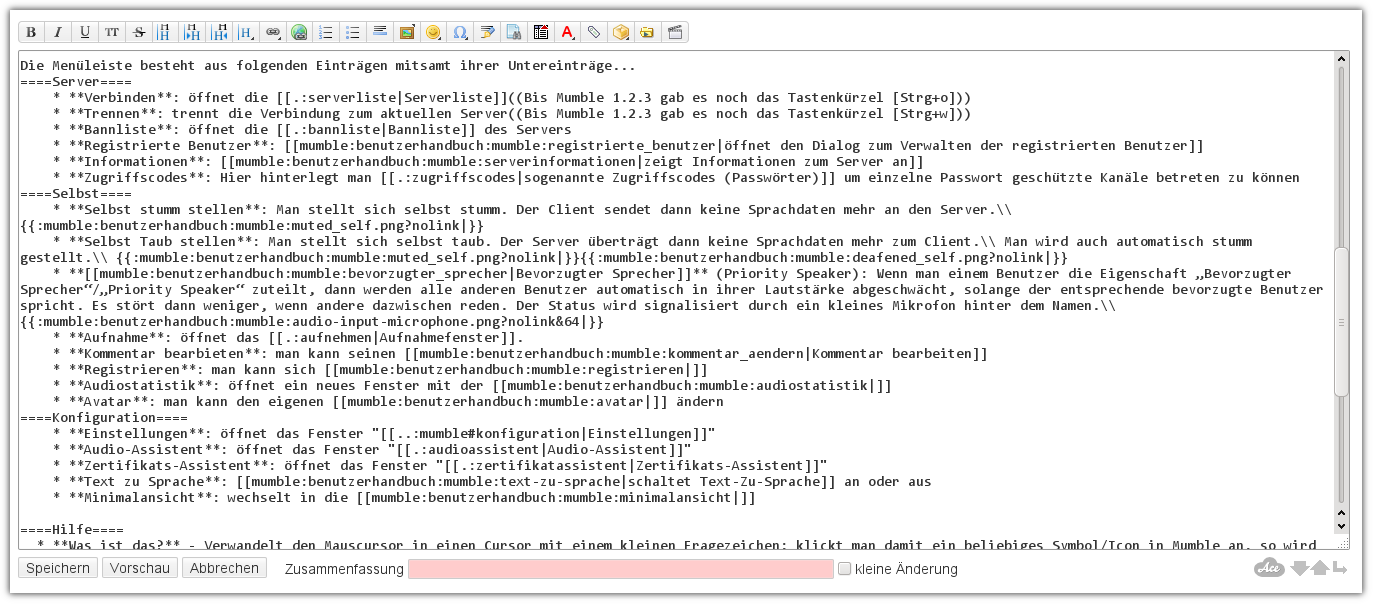This screenshot has height=605, width=1374.
Task: Apply underline formatting
Action: tap(84, 32)
